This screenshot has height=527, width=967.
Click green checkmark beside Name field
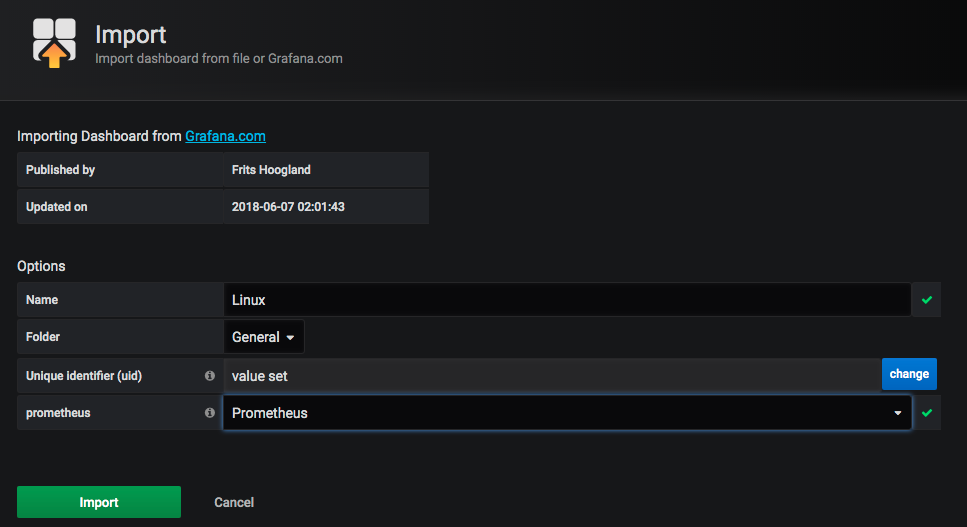[926, 300]
